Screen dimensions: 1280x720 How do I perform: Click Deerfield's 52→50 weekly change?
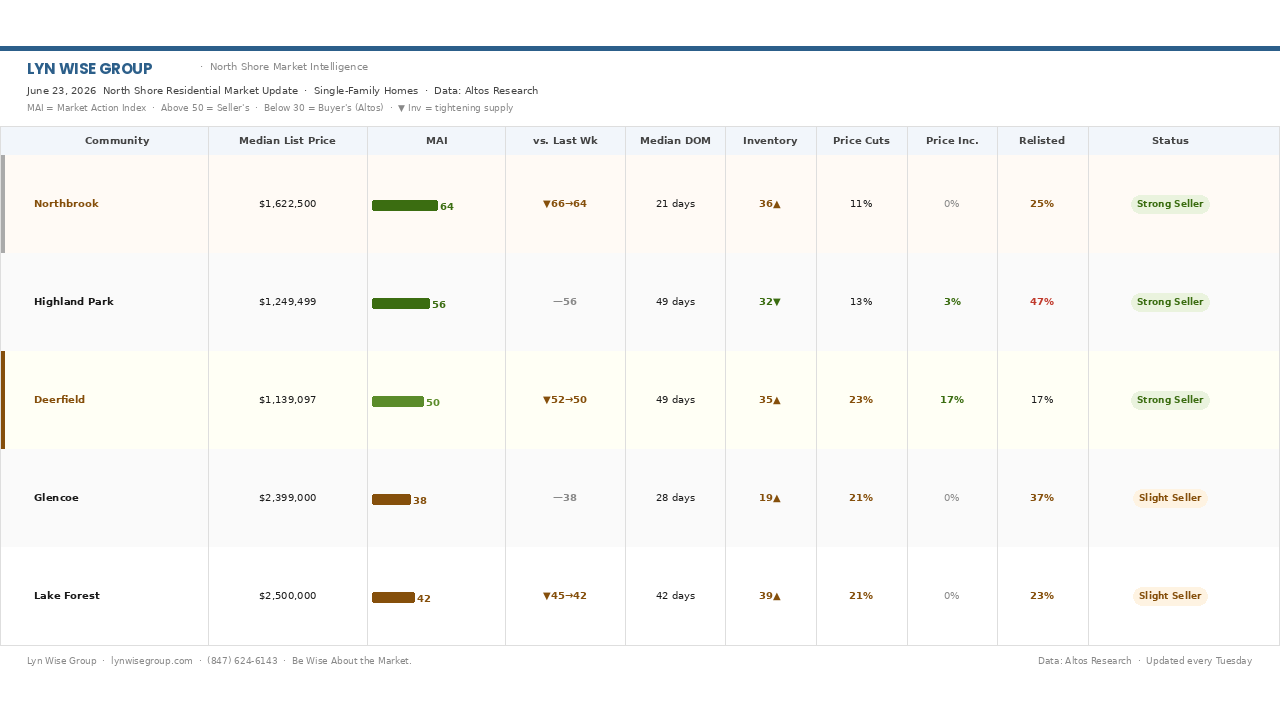click(x=565, y=400)
